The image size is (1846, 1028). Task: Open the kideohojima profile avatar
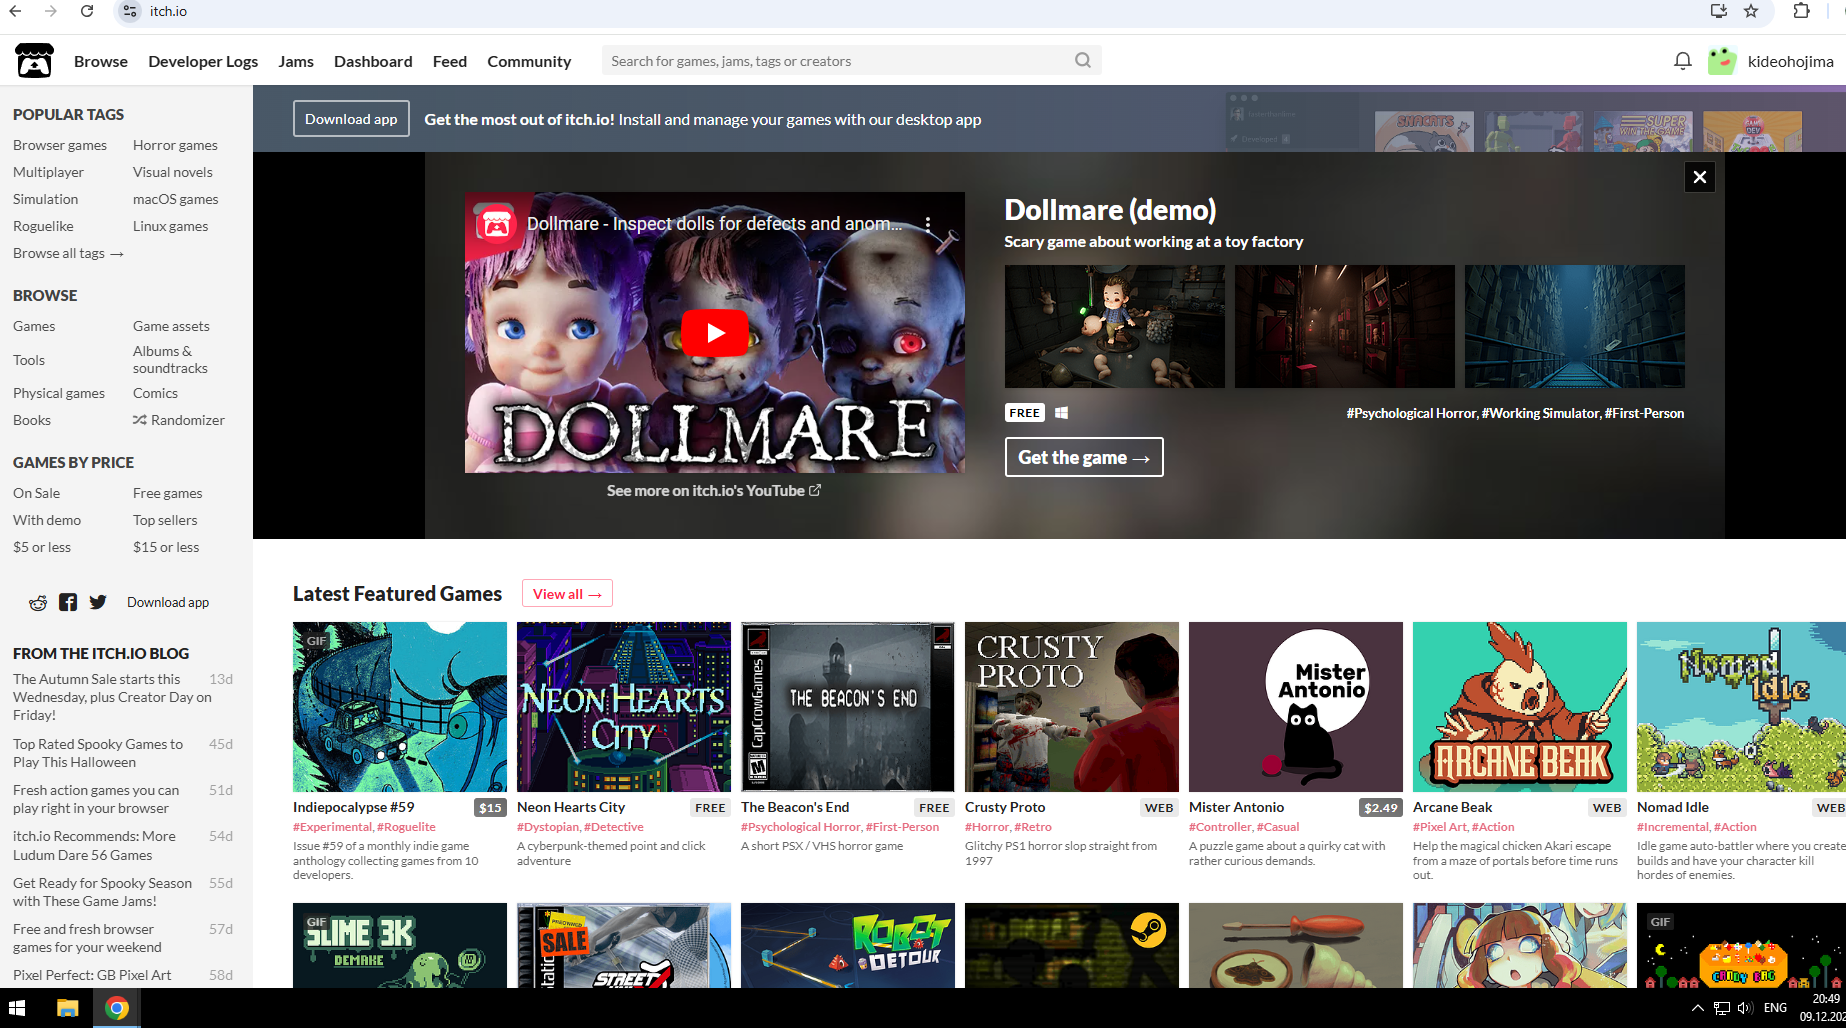[1722, 61]
